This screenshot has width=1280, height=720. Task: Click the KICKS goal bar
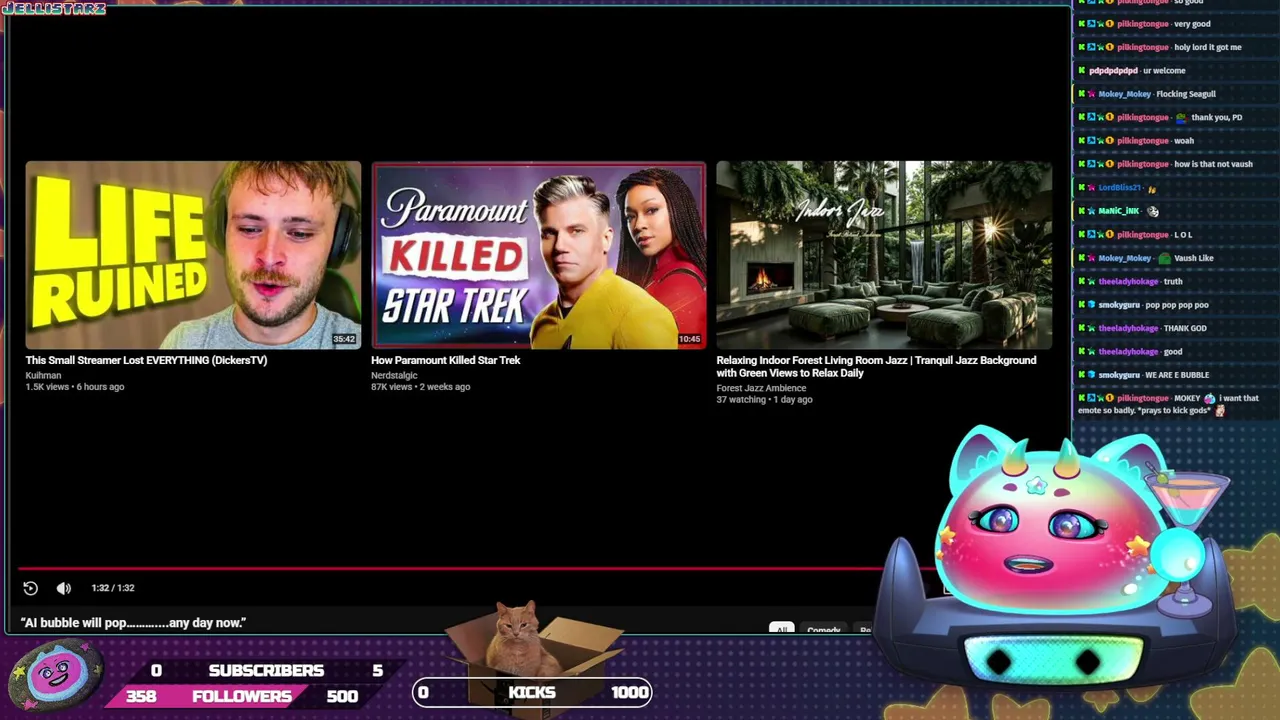pos(532,692)
